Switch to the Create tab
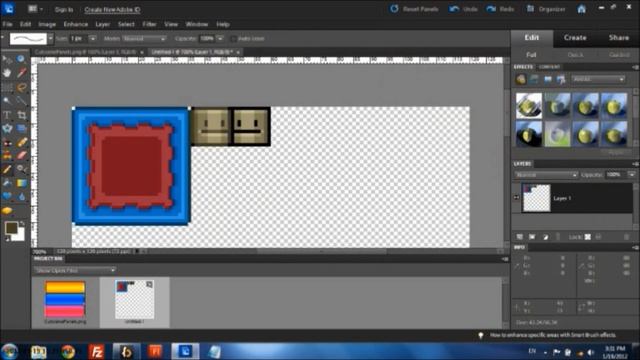Image resolution: width=640 pixels, height=360 pixels. pos(575,38)
